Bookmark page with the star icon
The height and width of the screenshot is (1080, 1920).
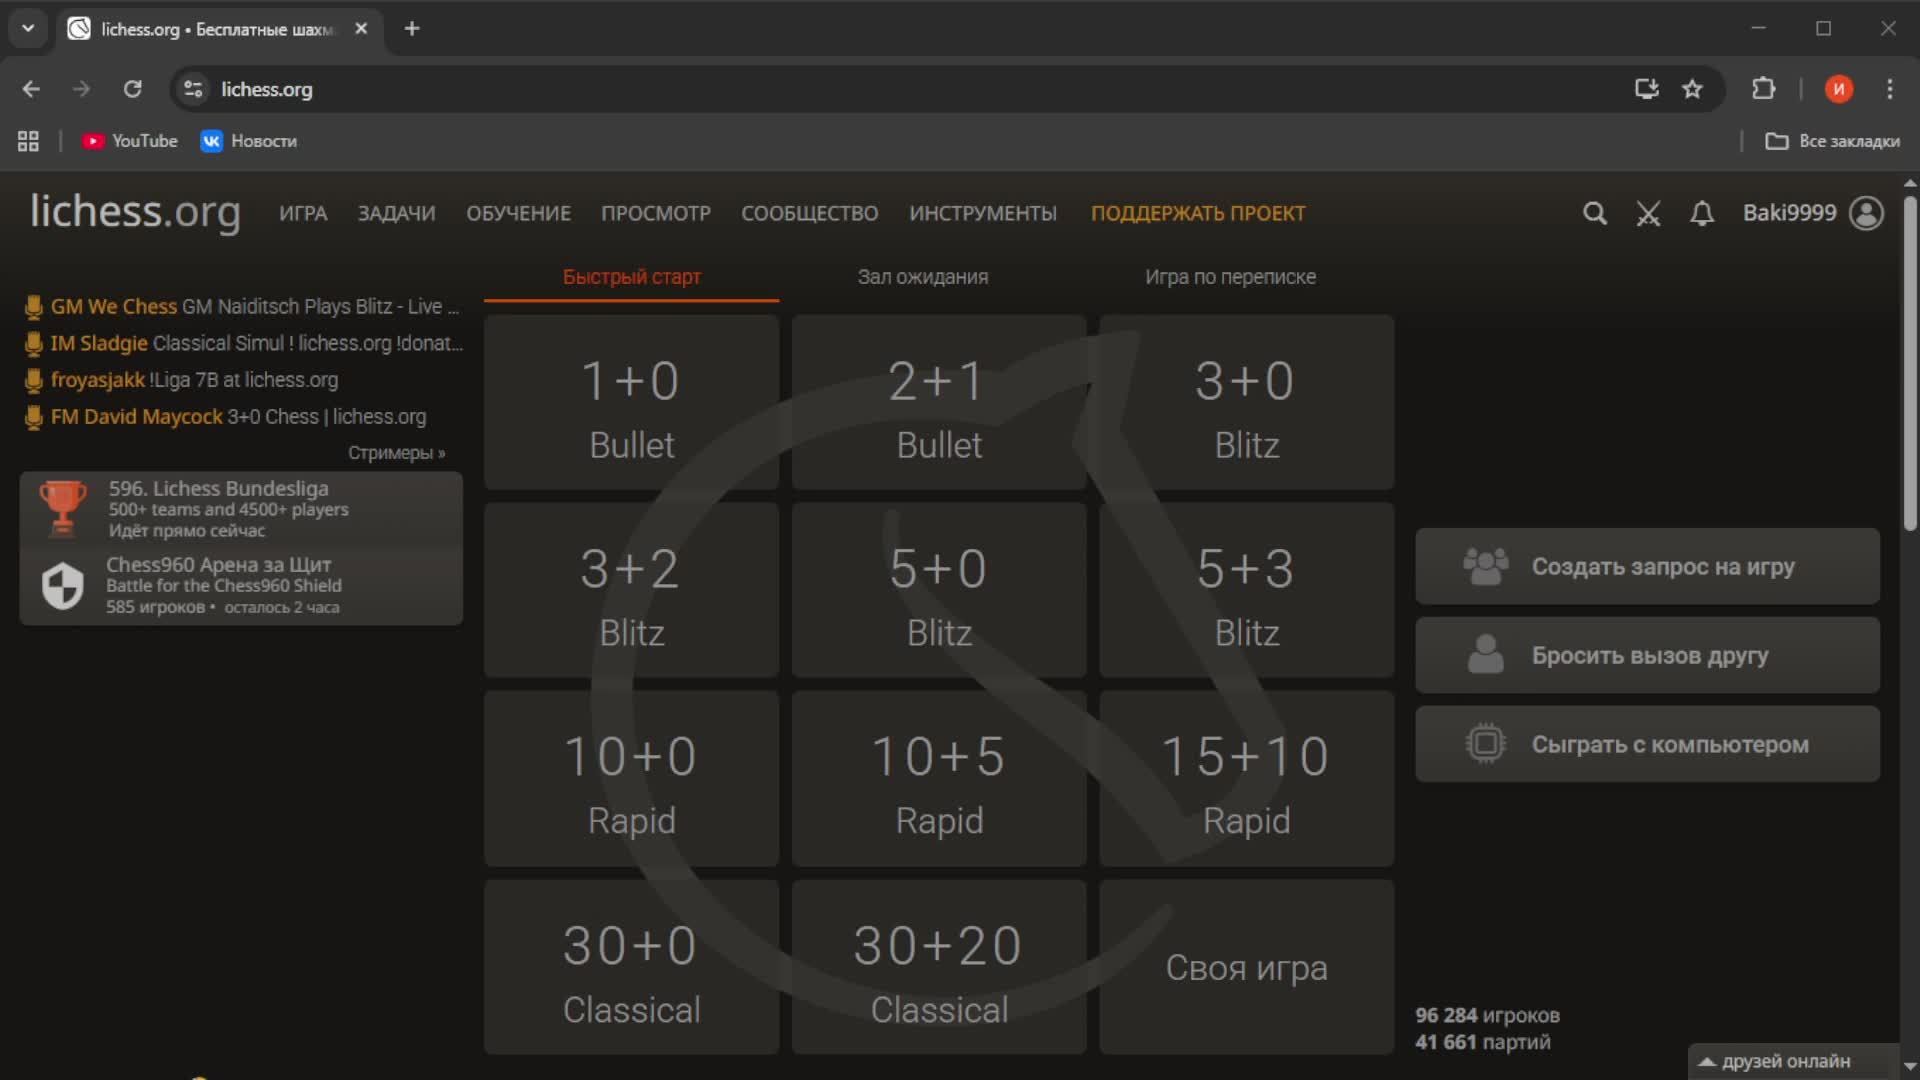coord(1692,89)
